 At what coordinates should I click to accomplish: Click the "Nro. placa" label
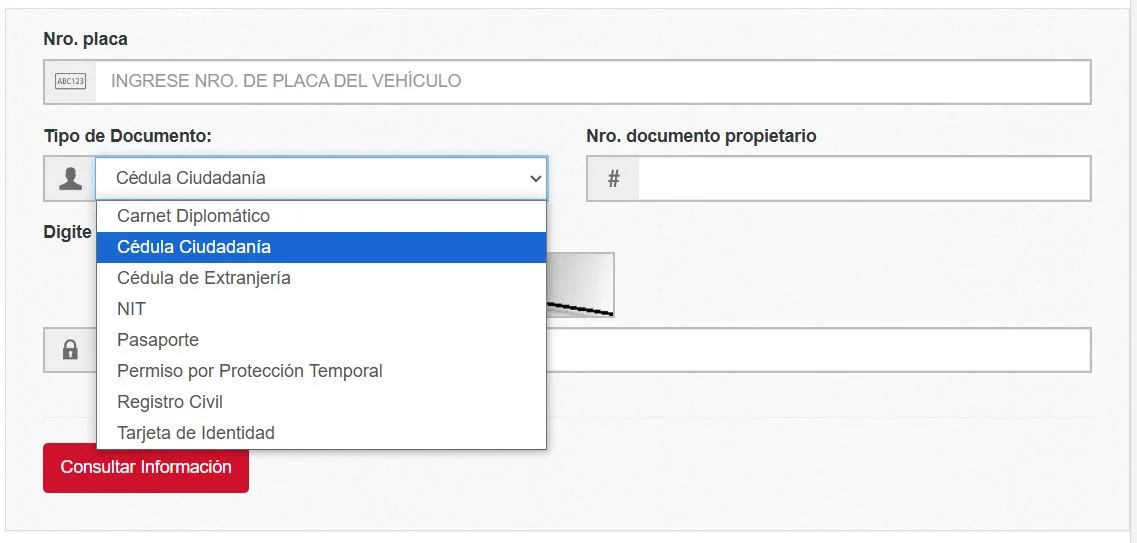(85, 39)
